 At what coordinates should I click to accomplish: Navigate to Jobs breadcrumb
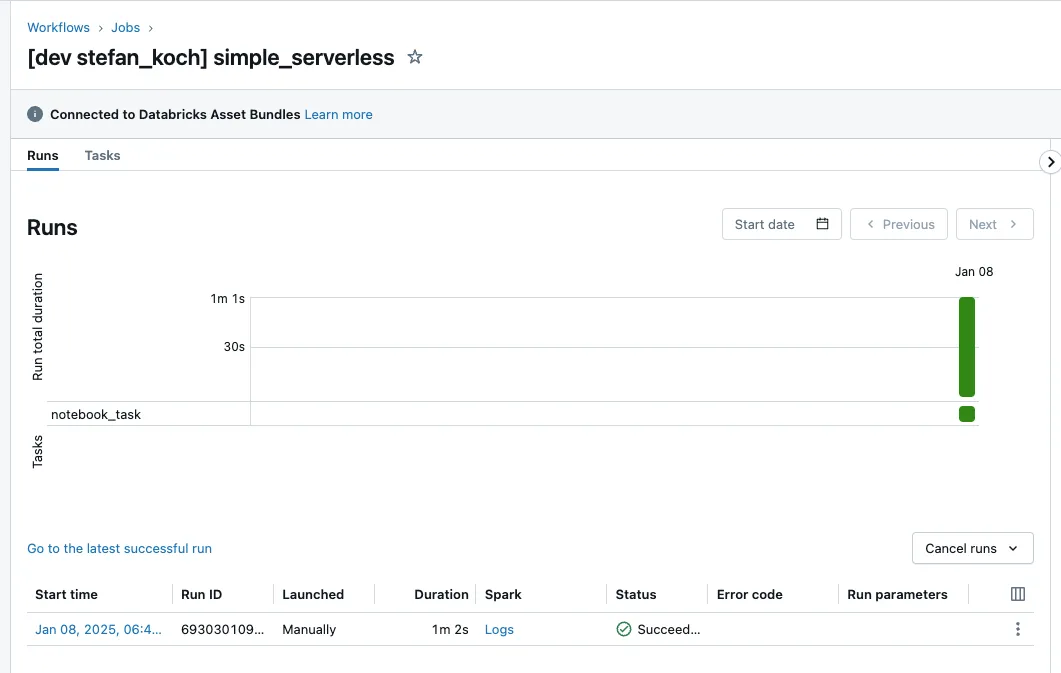126,28
